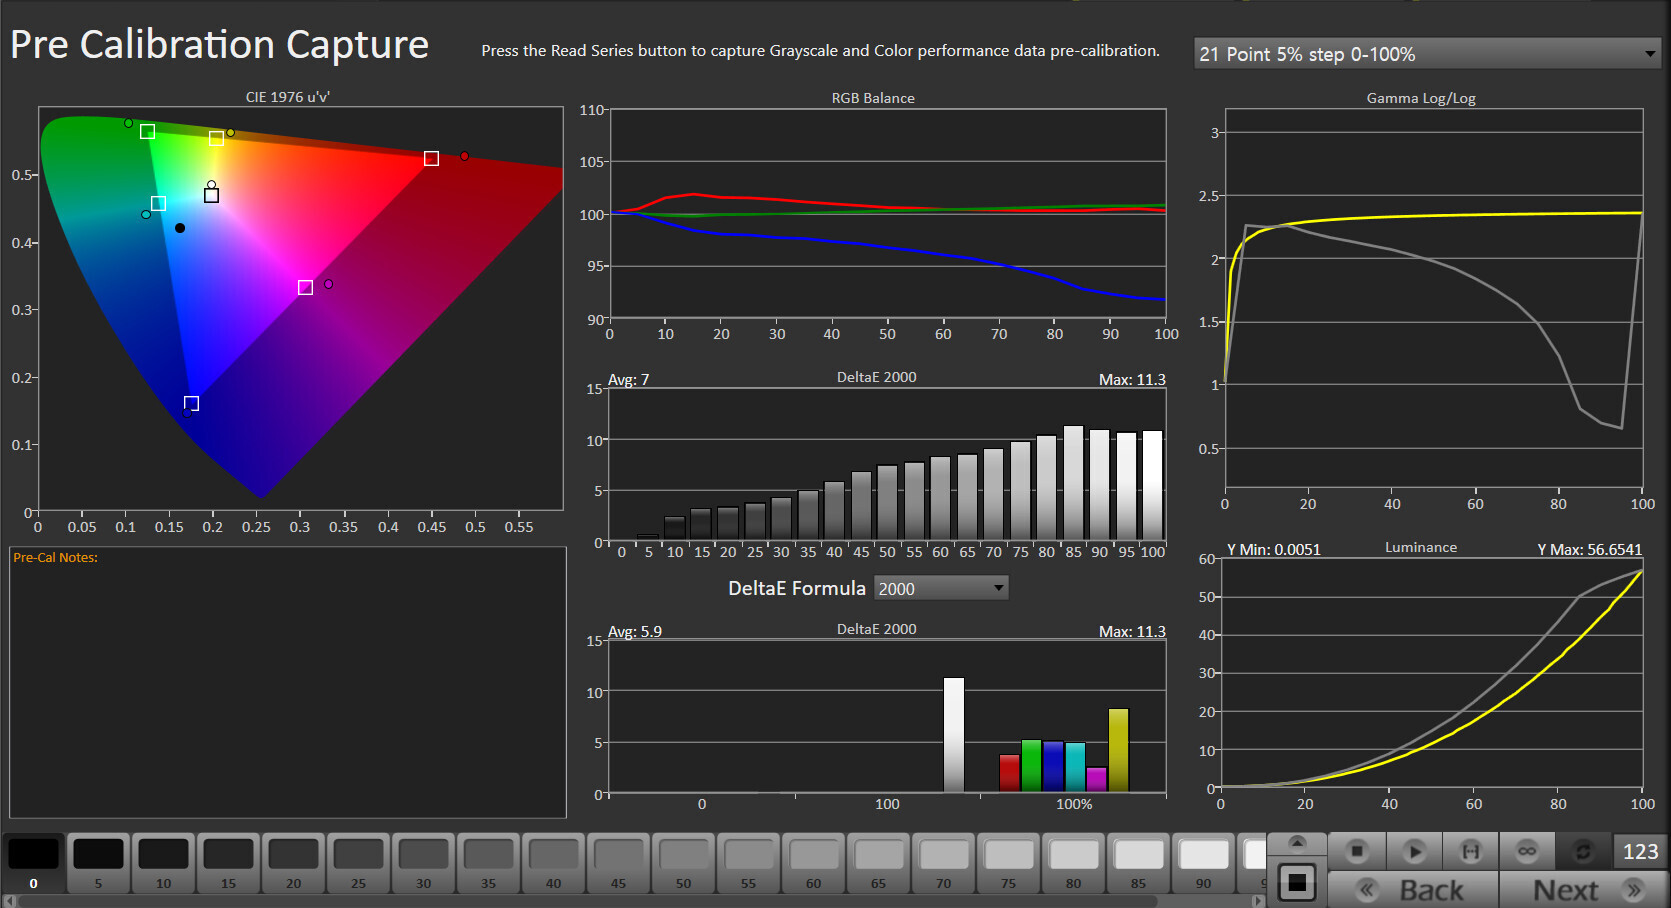This screenshot has height=908, width=1671.
Task: Select the 20% grayscale swatch
Action: click(x=293, y=862)
